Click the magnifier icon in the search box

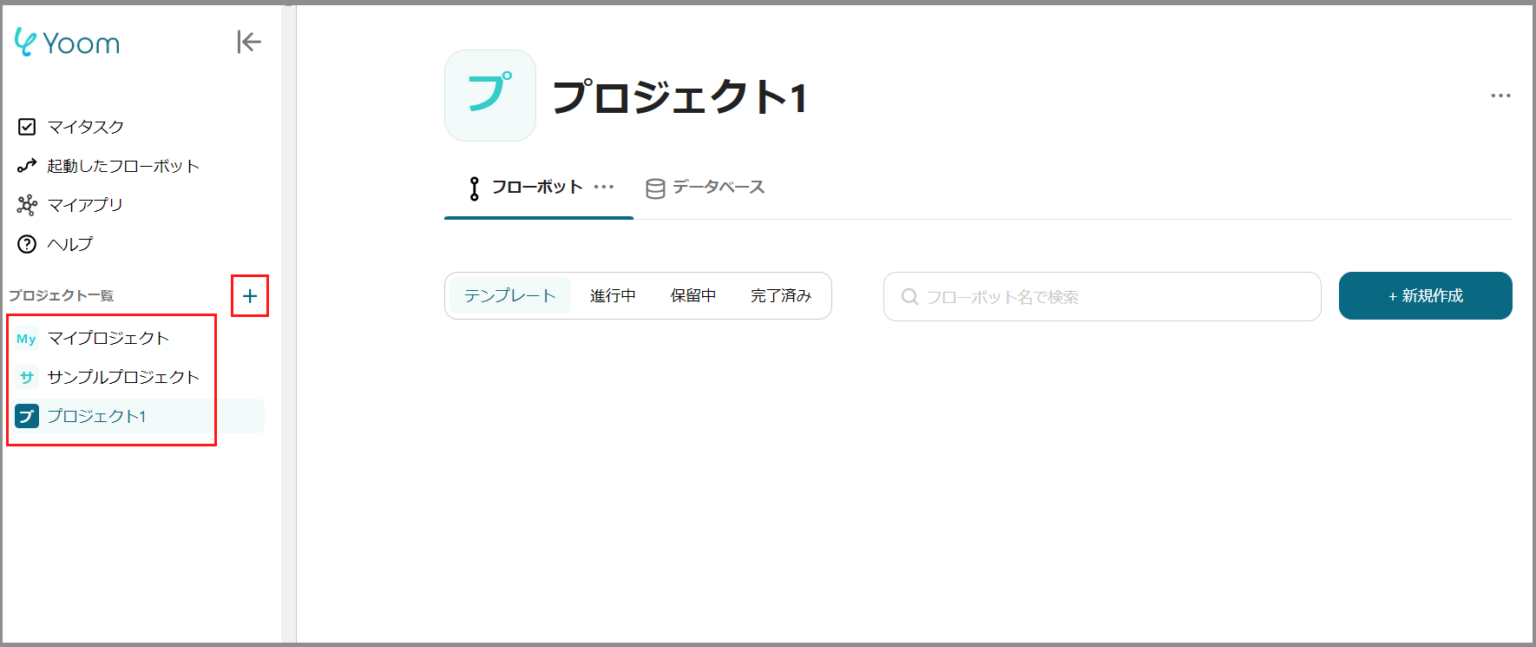(x=909, y=296)
